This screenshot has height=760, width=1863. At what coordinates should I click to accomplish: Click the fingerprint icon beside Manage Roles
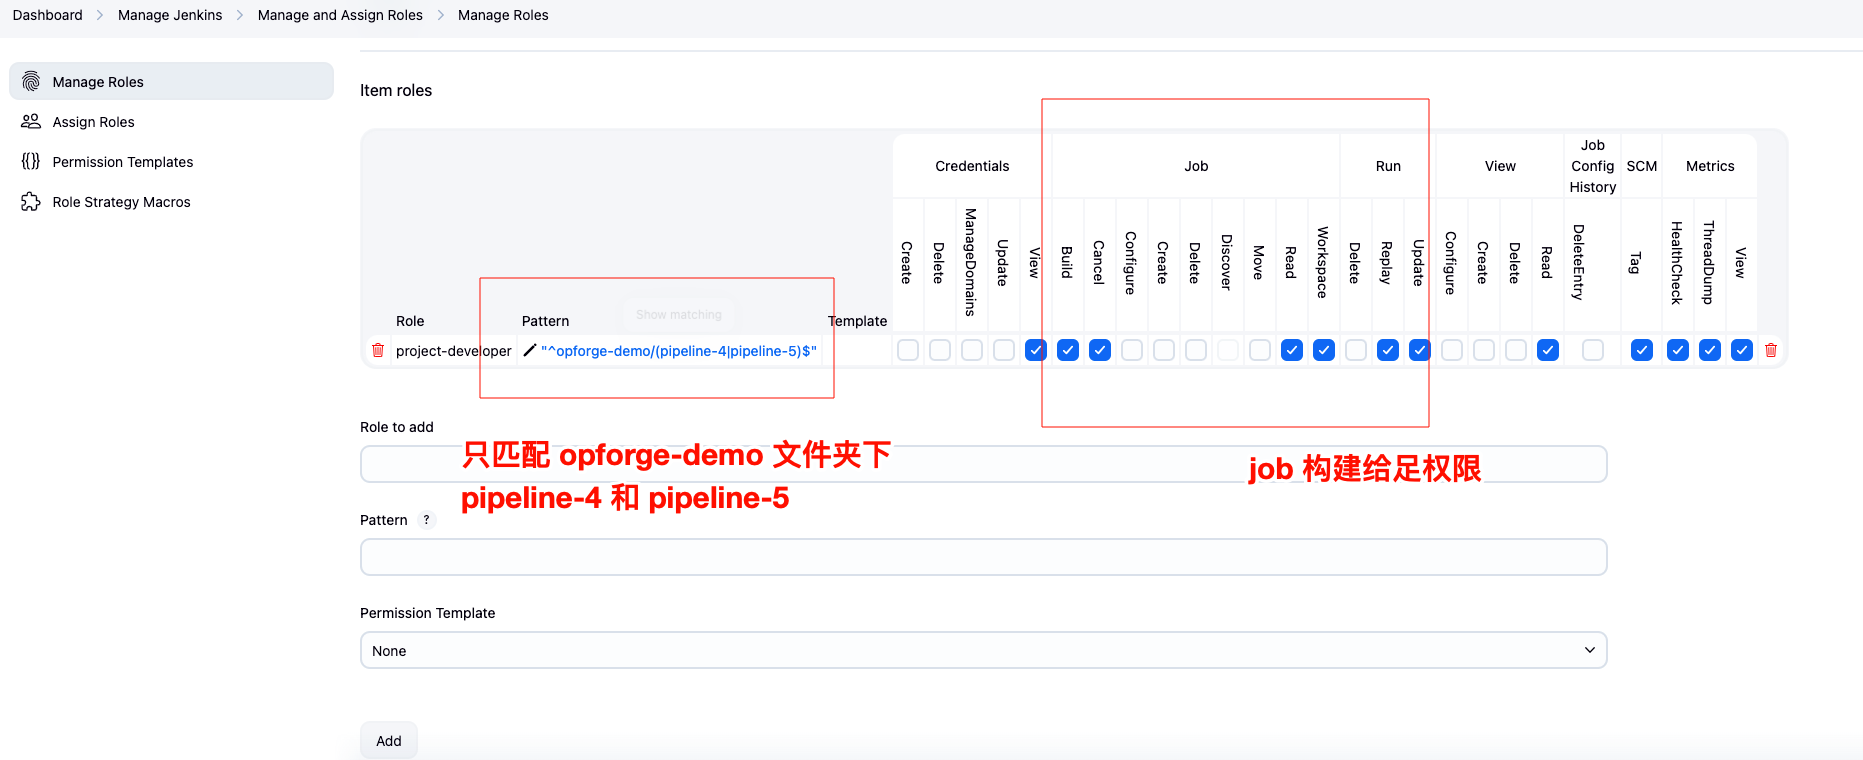(x=31, y=82)
